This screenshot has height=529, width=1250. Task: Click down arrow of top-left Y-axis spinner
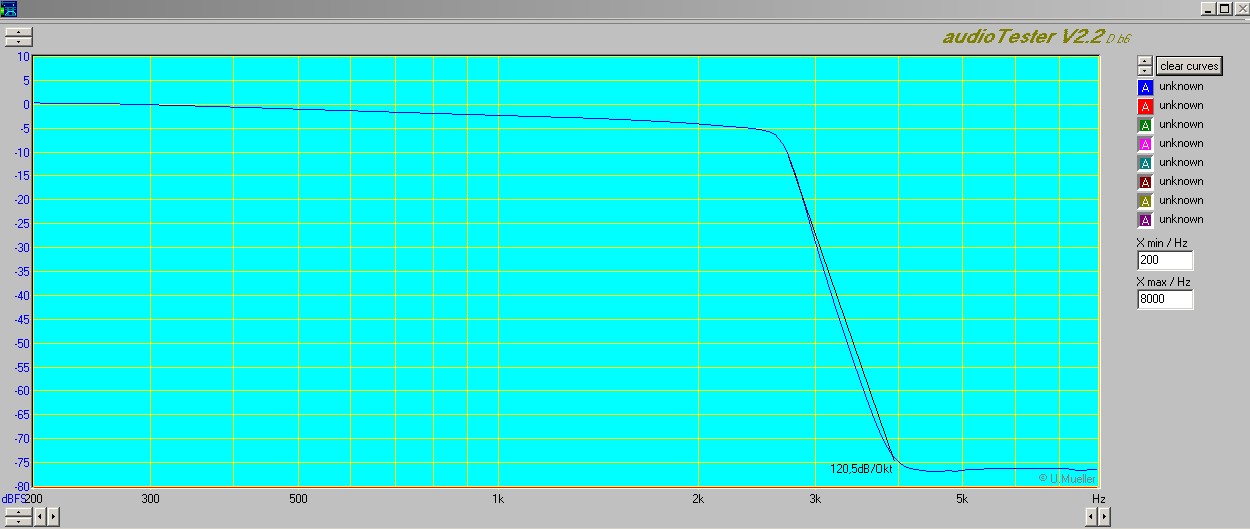coord(18,42)
